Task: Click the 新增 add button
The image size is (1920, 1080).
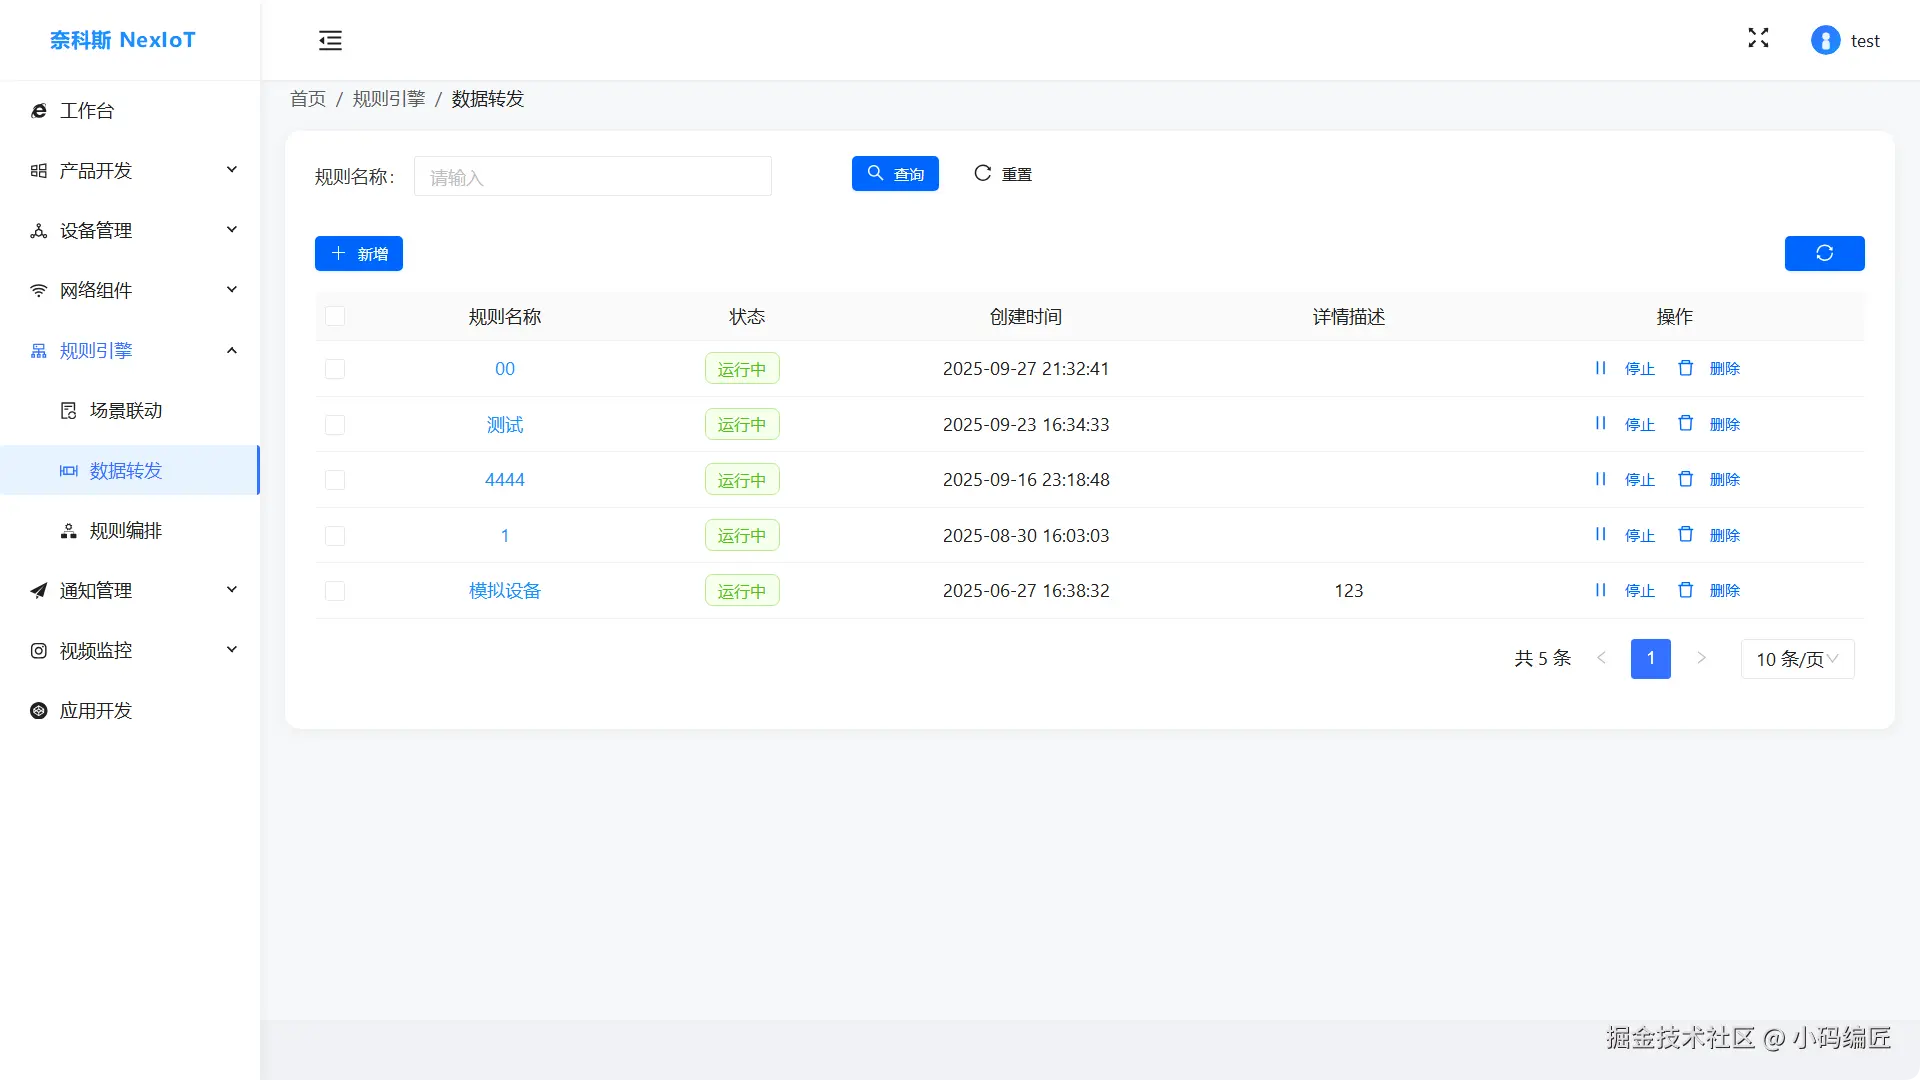Action: pyautogui.click(x=358, y=254)
